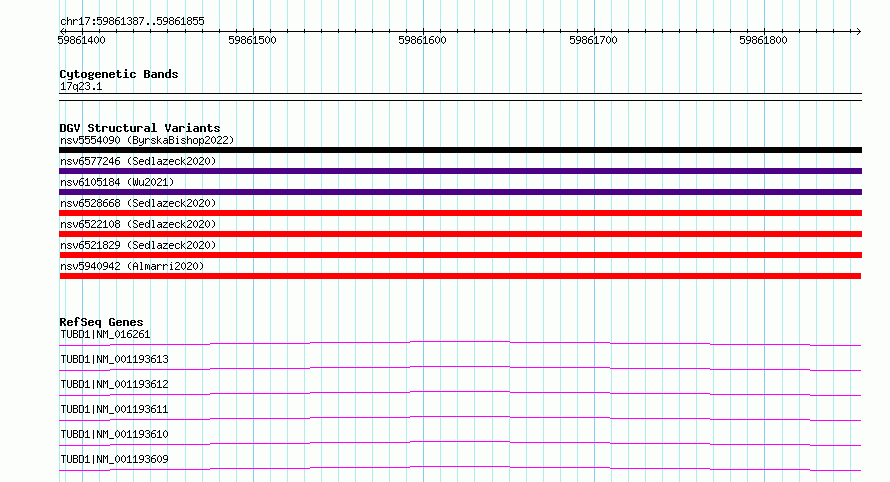Click the purple nsv6577246 variant bar

coord(460,171)
